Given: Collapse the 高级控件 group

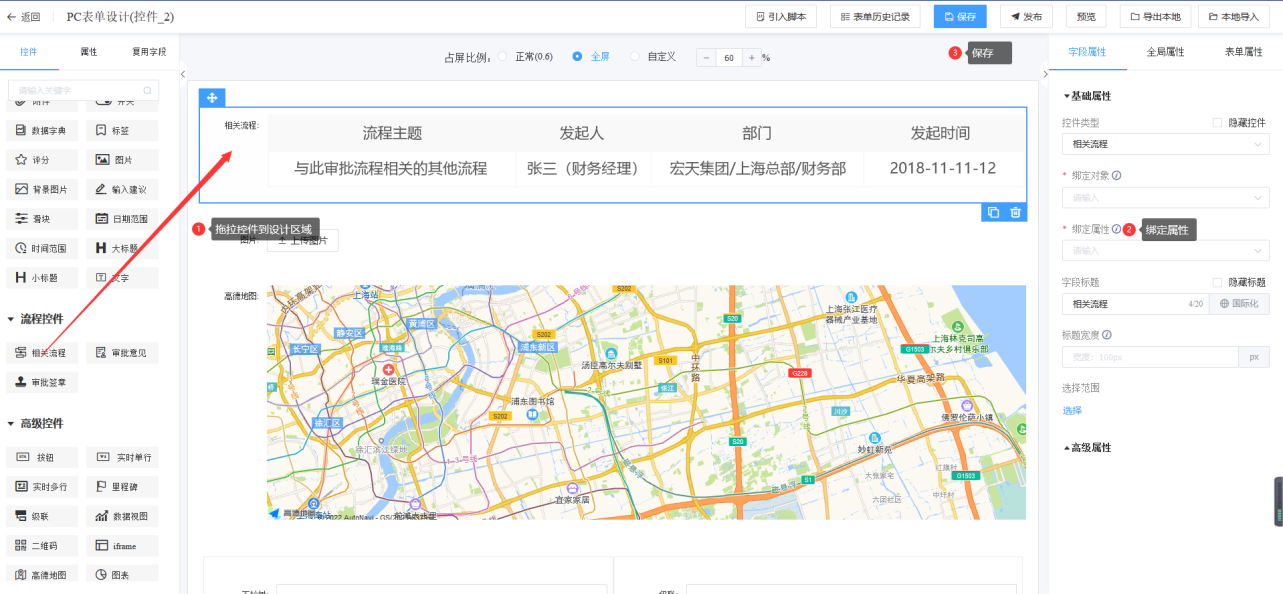Looking at the screenshot, I should coord(35,423).
